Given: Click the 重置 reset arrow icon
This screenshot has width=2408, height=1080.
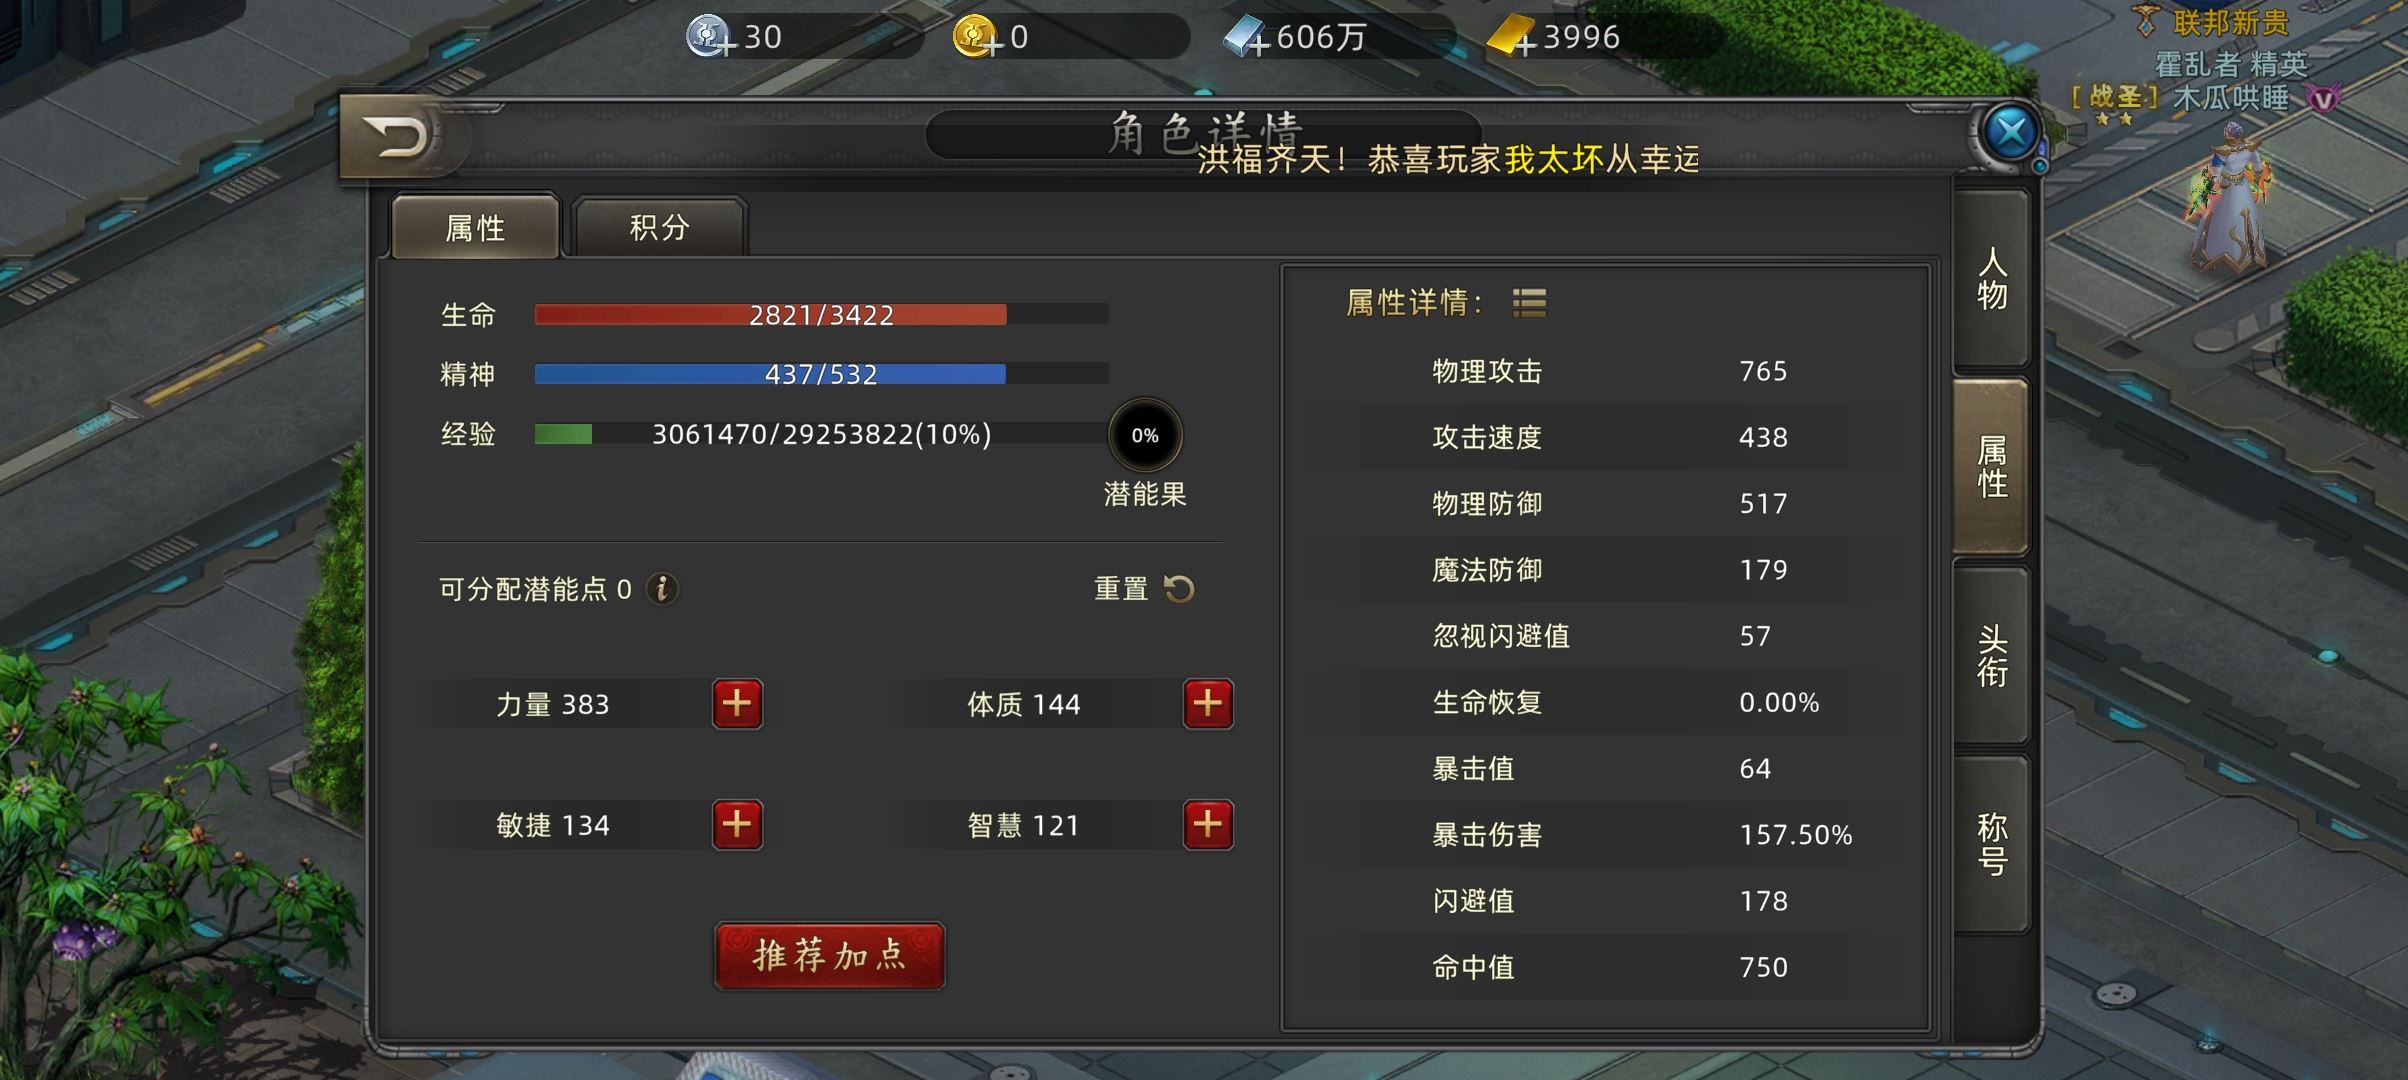Looking at the screenshot, I should tap(1179, 589).
